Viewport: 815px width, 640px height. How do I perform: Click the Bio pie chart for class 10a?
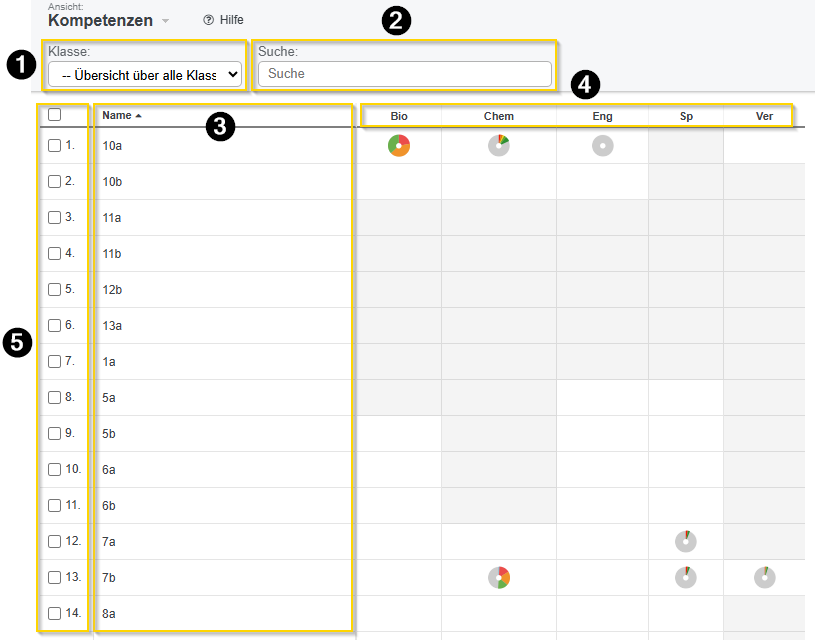(x=399, y=146)
